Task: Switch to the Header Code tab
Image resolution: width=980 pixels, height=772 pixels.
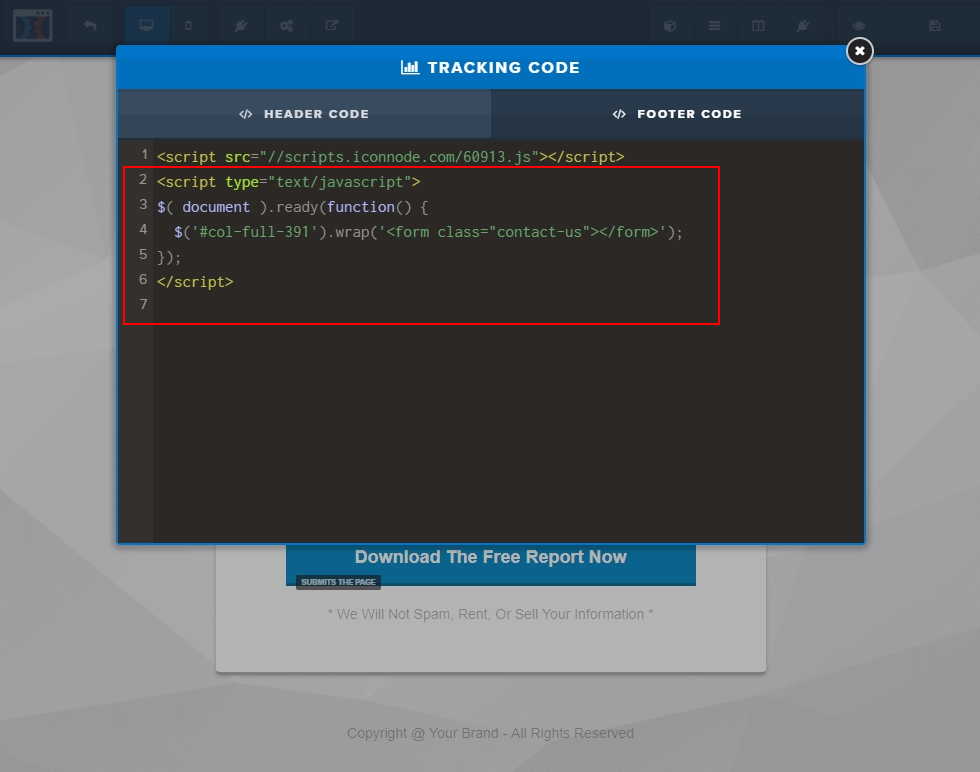Action: (304, 114)
